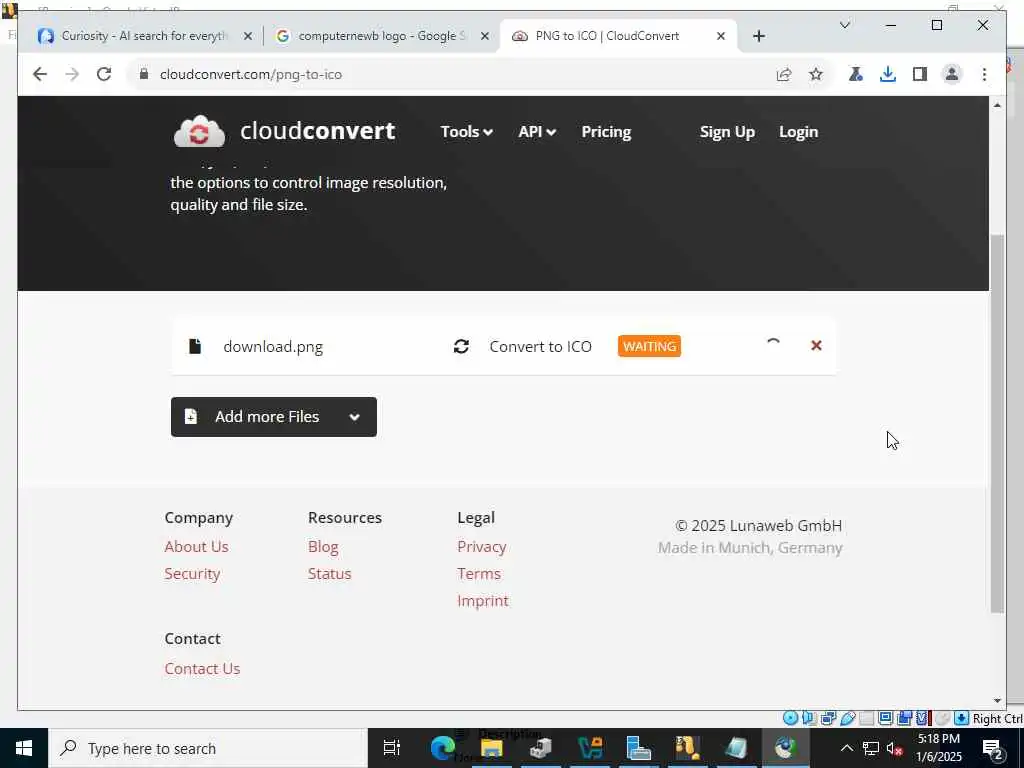Open the Blog link
1024x768 pixels.
pyautogui.click(x=323, y=547)
